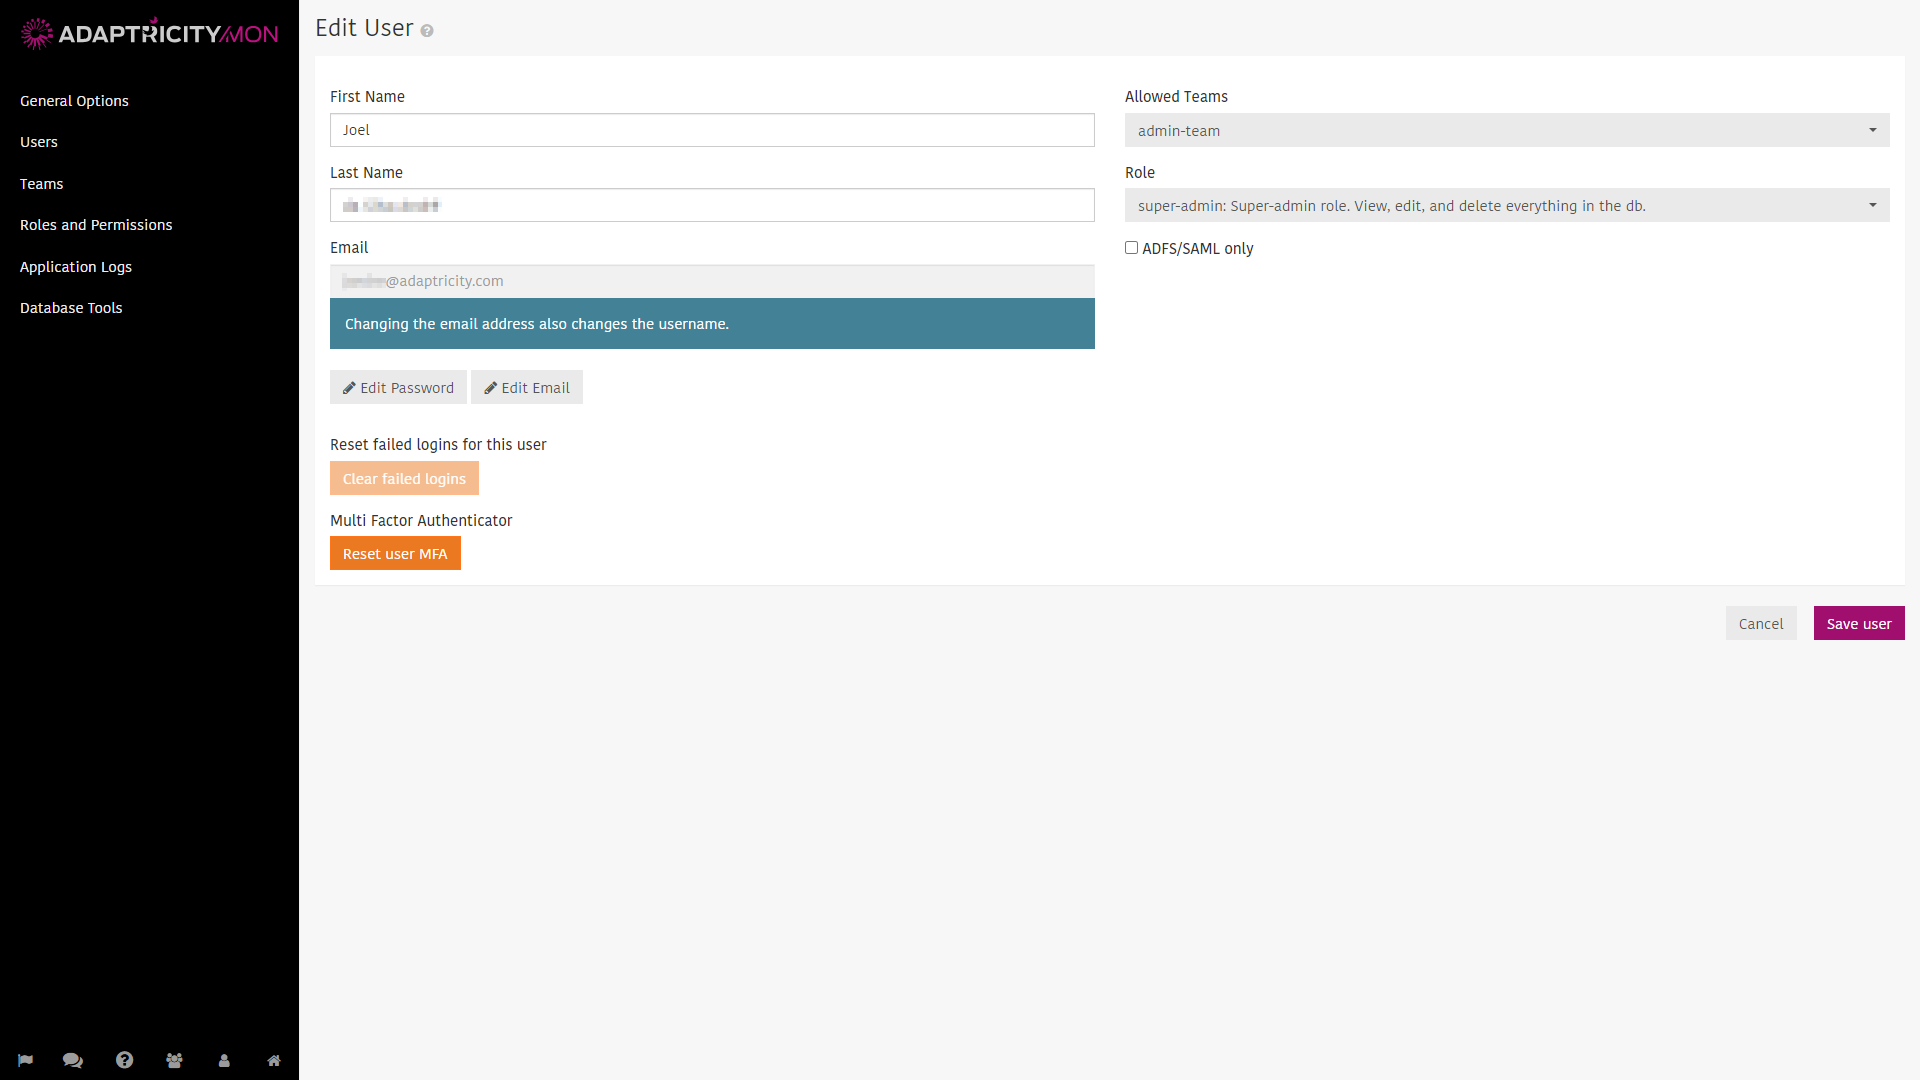1920x1080 pixels.
Task: Open the group users icon
Action: (174, 1060)
